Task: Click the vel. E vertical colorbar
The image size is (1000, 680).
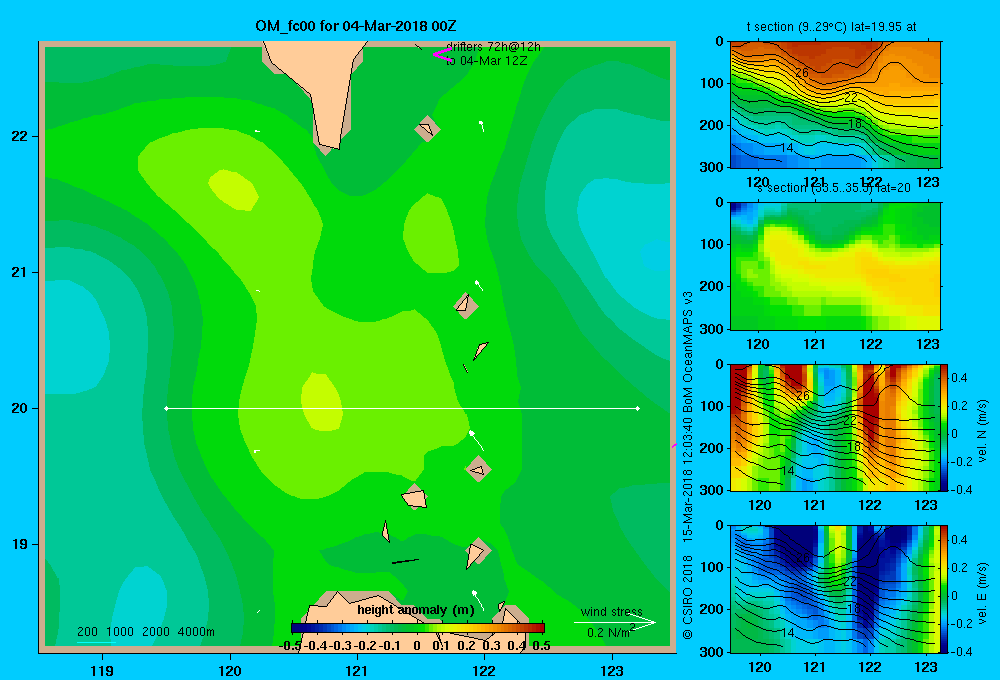Action: coord(945,589)
